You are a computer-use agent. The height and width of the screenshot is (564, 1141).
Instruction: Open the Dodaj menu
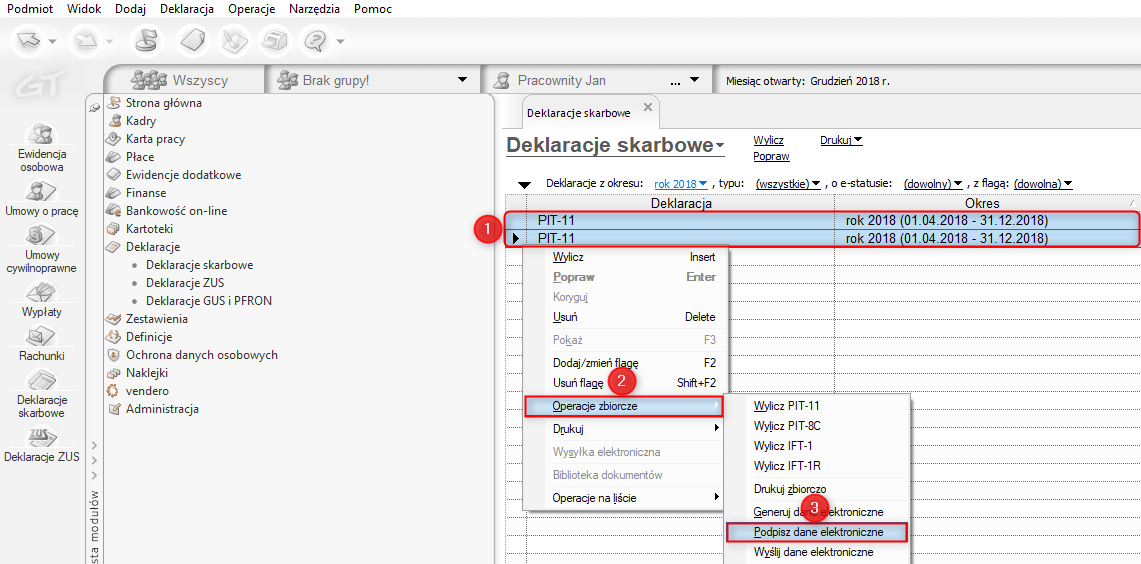[130, 9]
